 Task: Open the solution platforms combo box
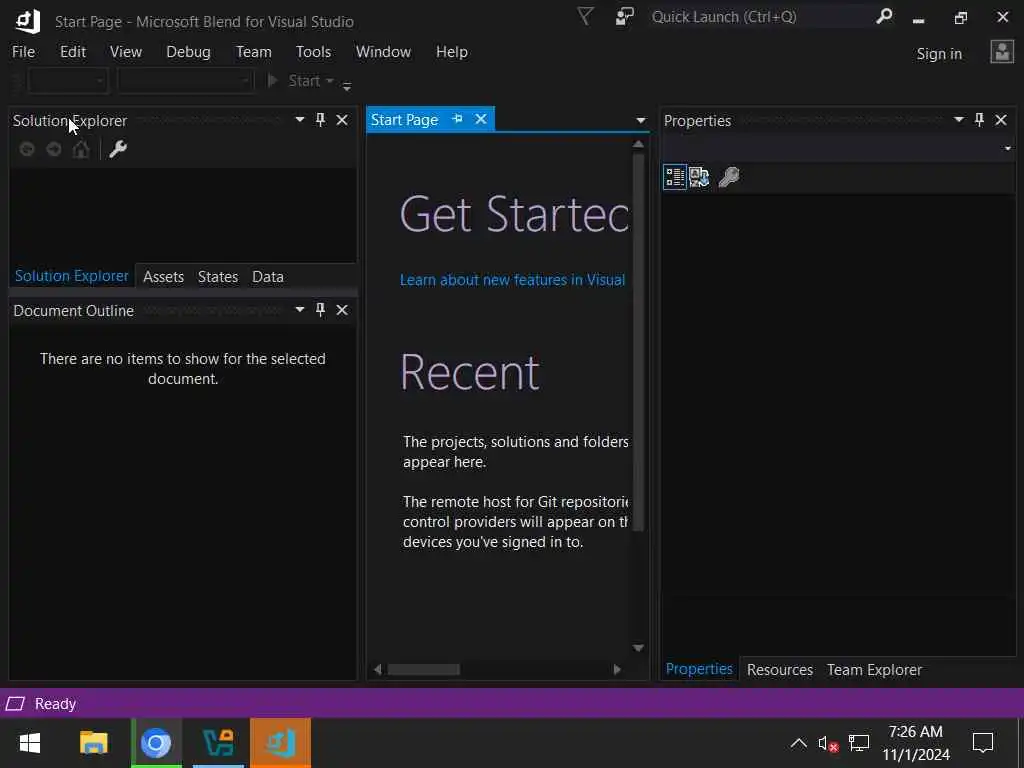[x=185, y=81]
